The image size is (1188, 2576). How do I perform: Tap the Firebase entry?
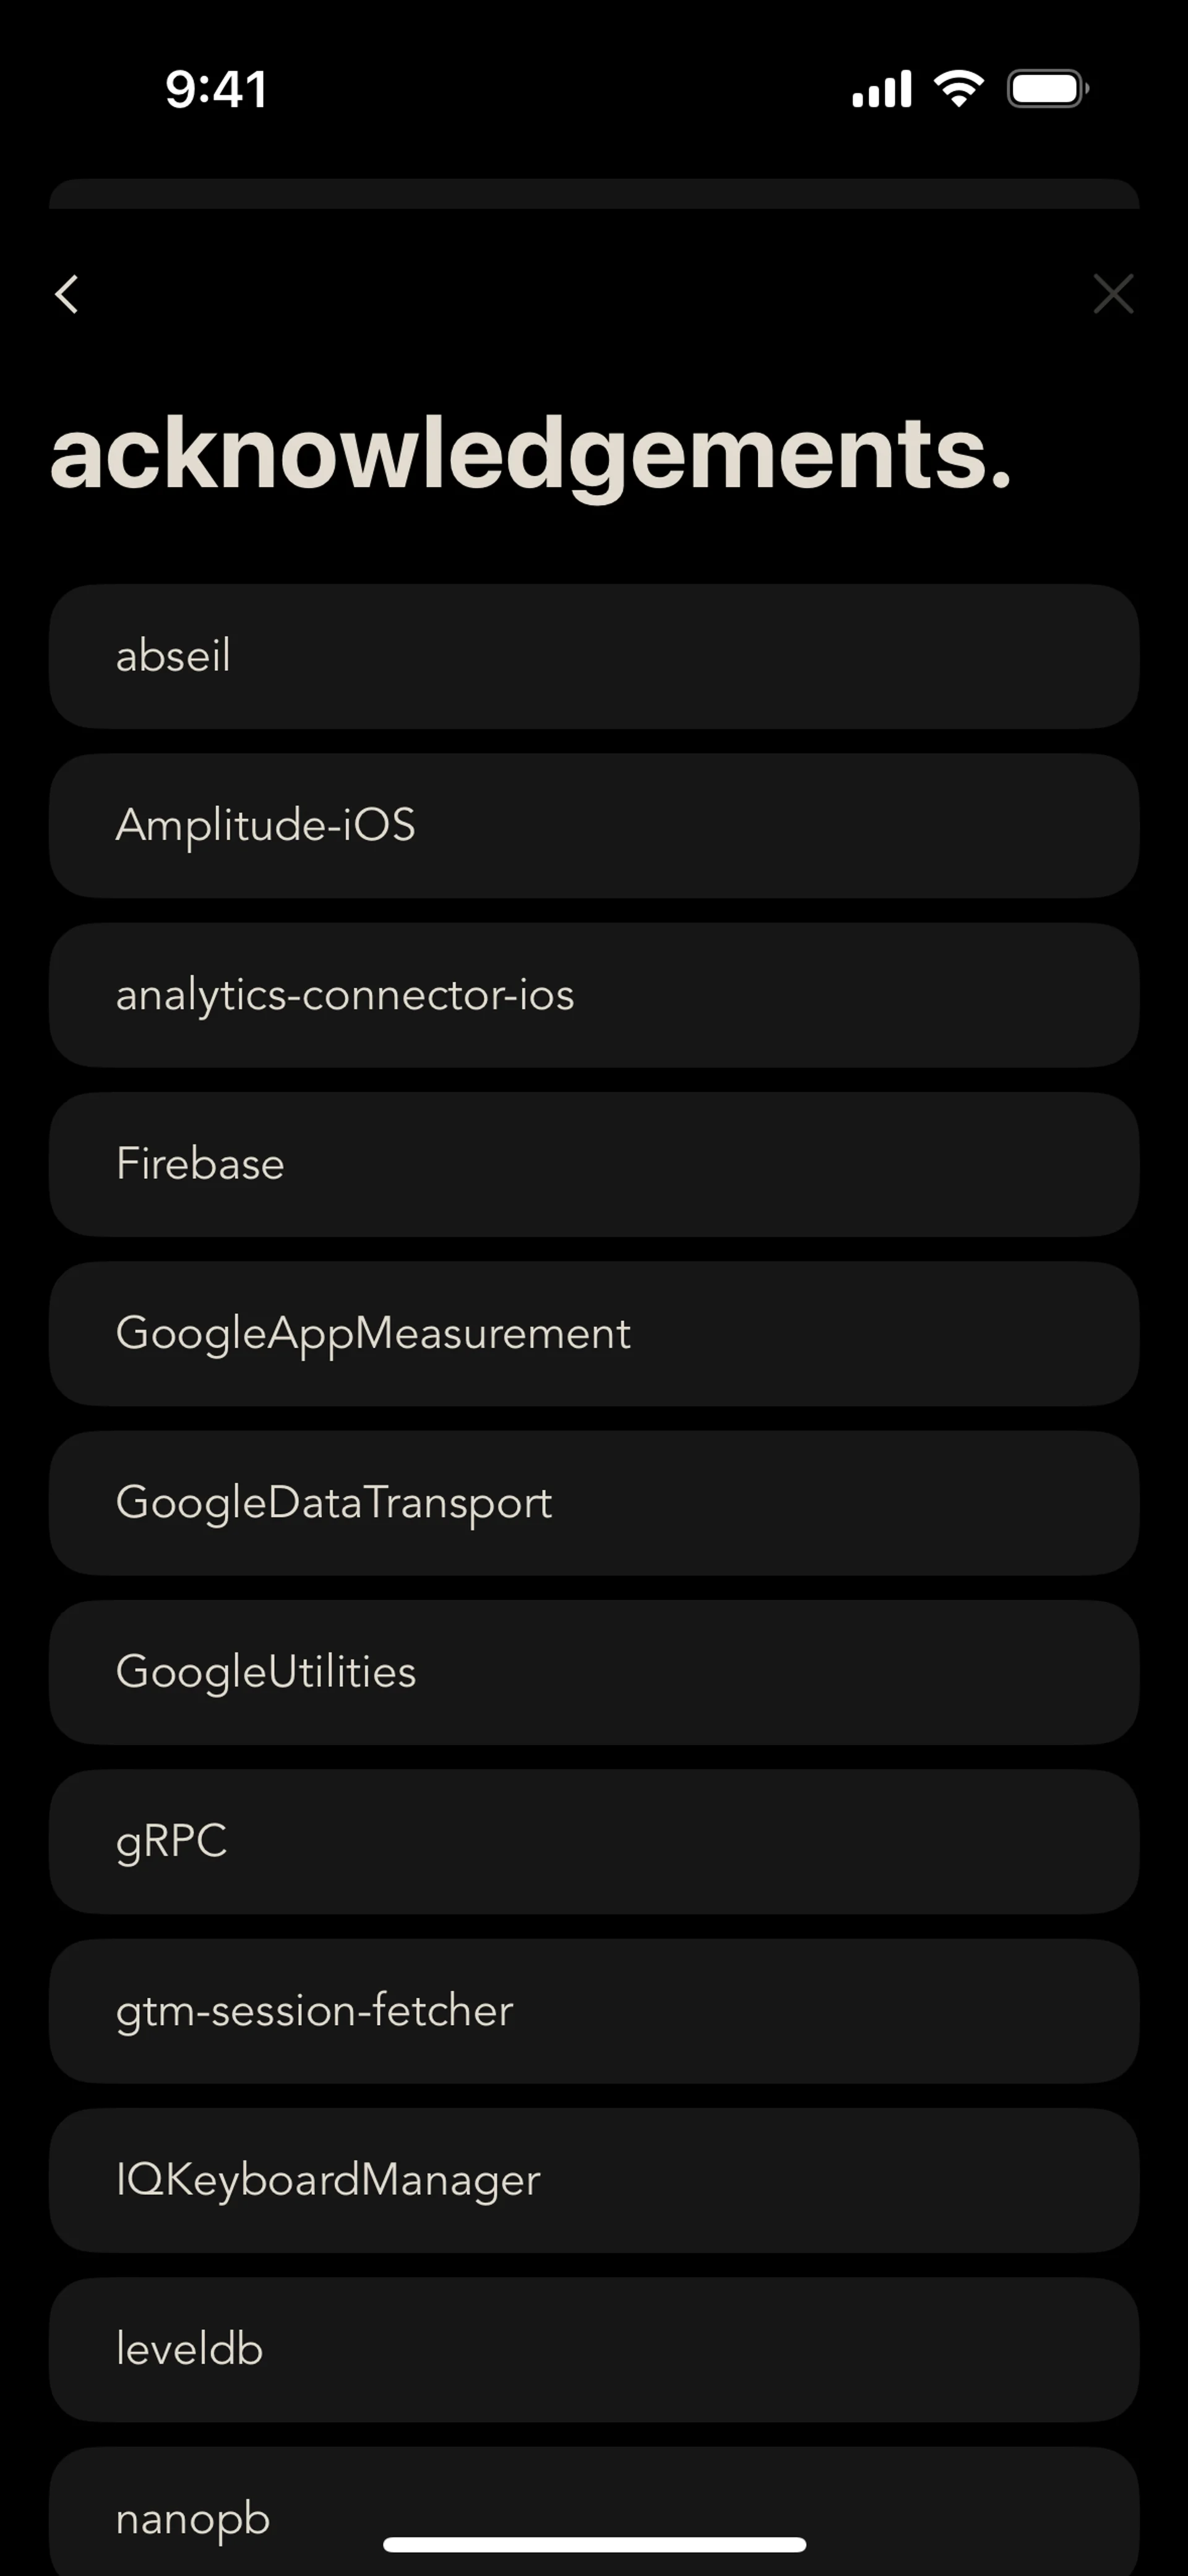(594, 1164)
